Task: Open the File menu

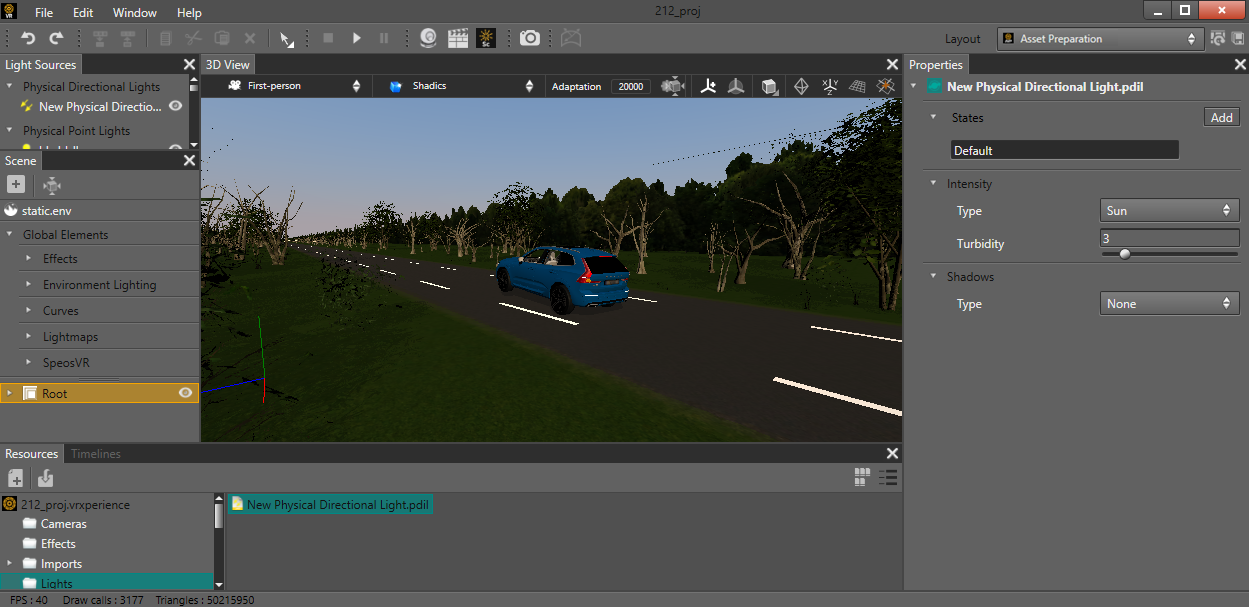Action: pos(44,13)
